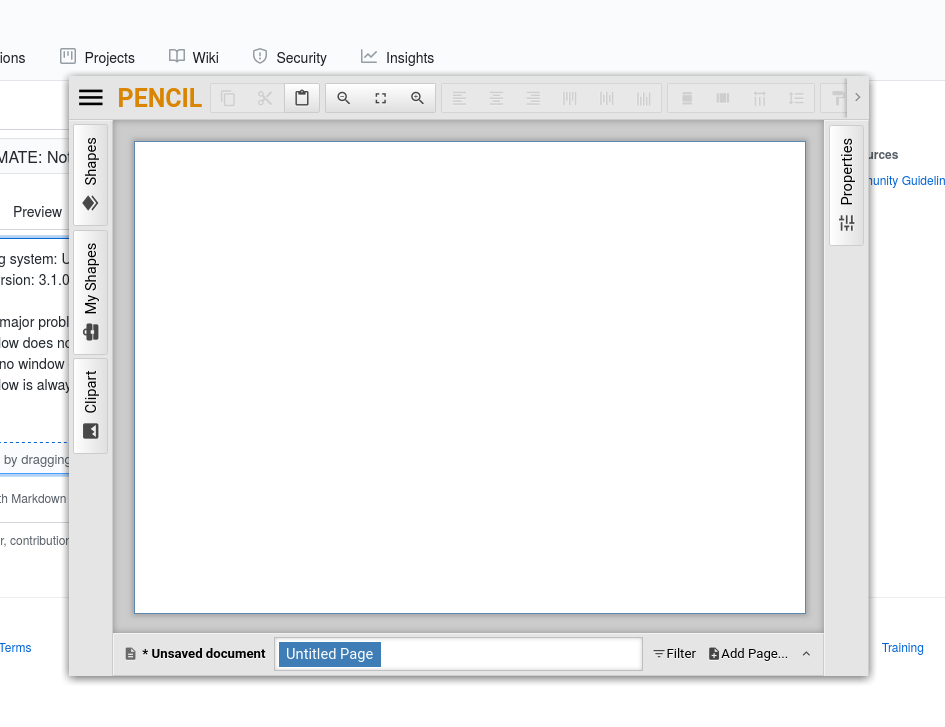This screenshot has width=945, height=727.
Task: Switch to Preview tab in the issue editor
Action: tap(37, 212)
